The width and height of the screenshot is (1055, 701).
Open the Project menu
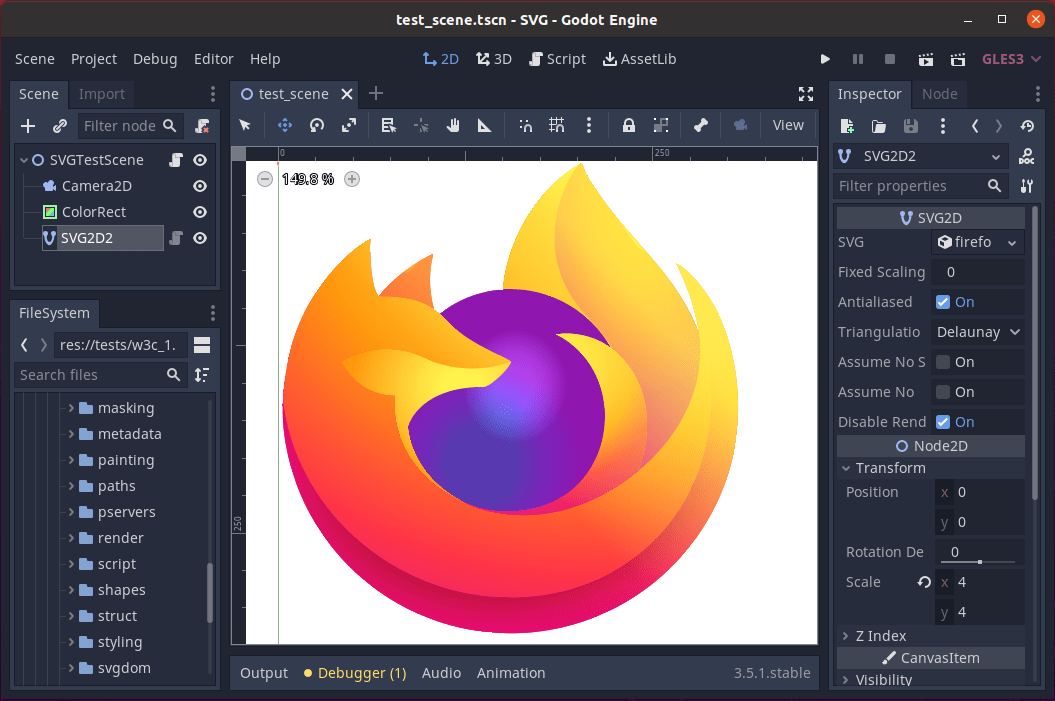point(94,59)
